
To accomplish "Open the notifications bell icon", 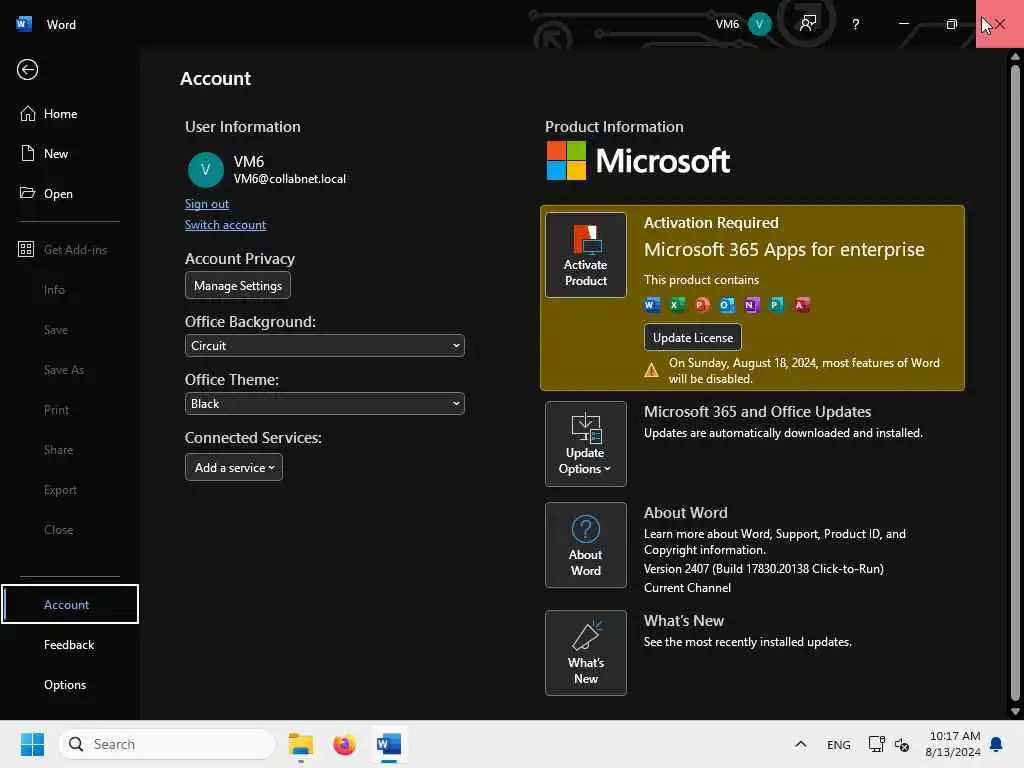I will coord(997,744).
